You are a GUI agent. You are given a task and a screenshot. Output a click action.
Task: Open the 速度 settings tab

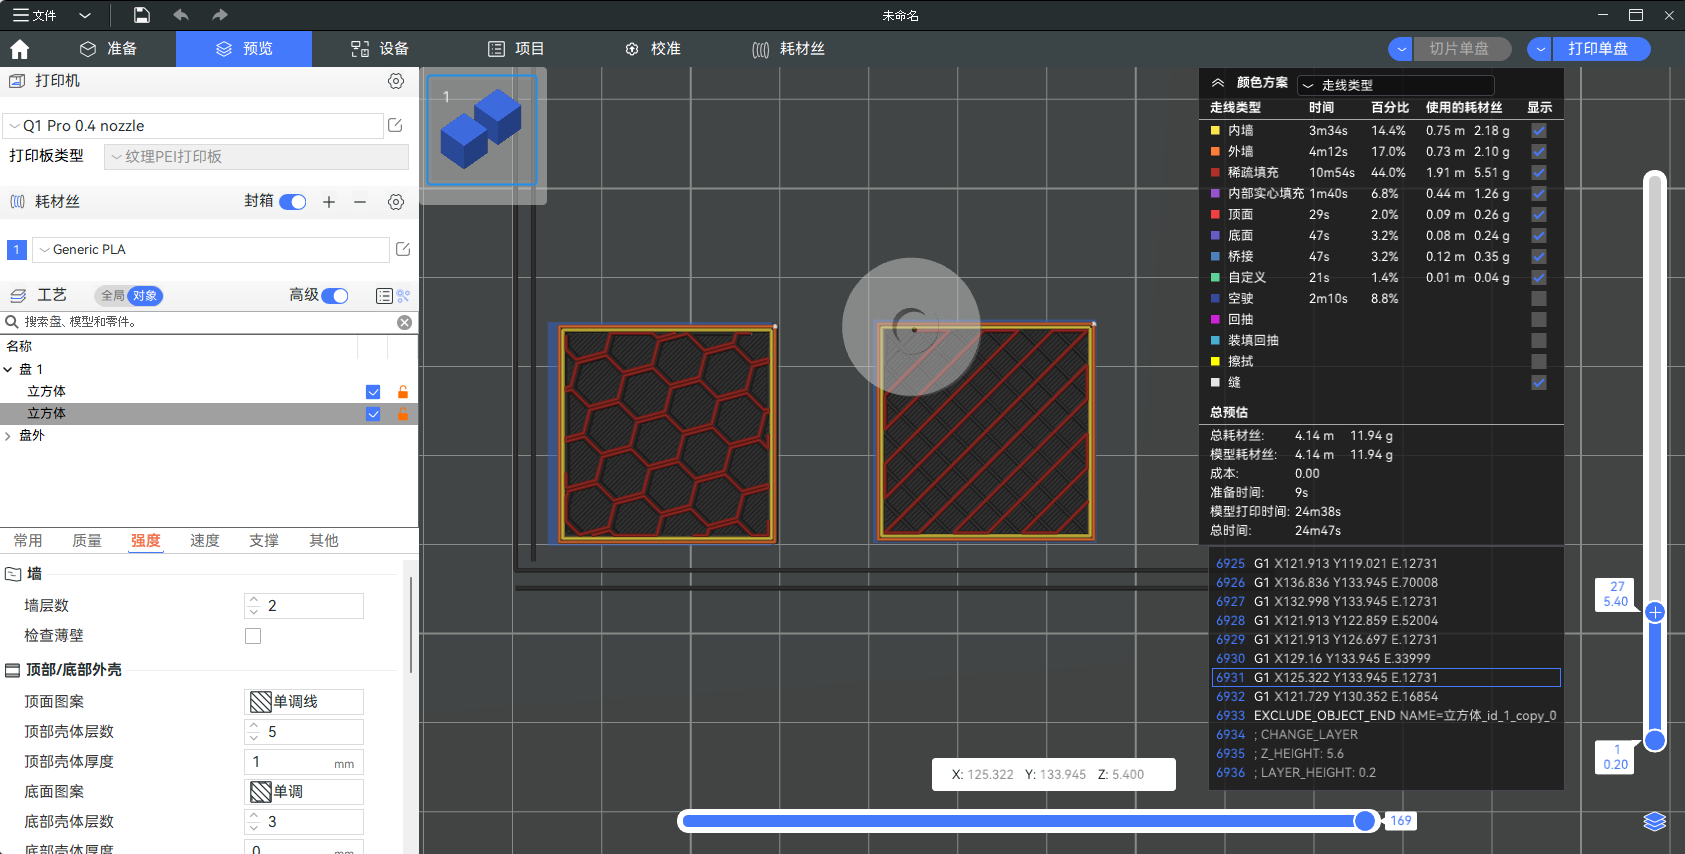click(x=205, y=541)
